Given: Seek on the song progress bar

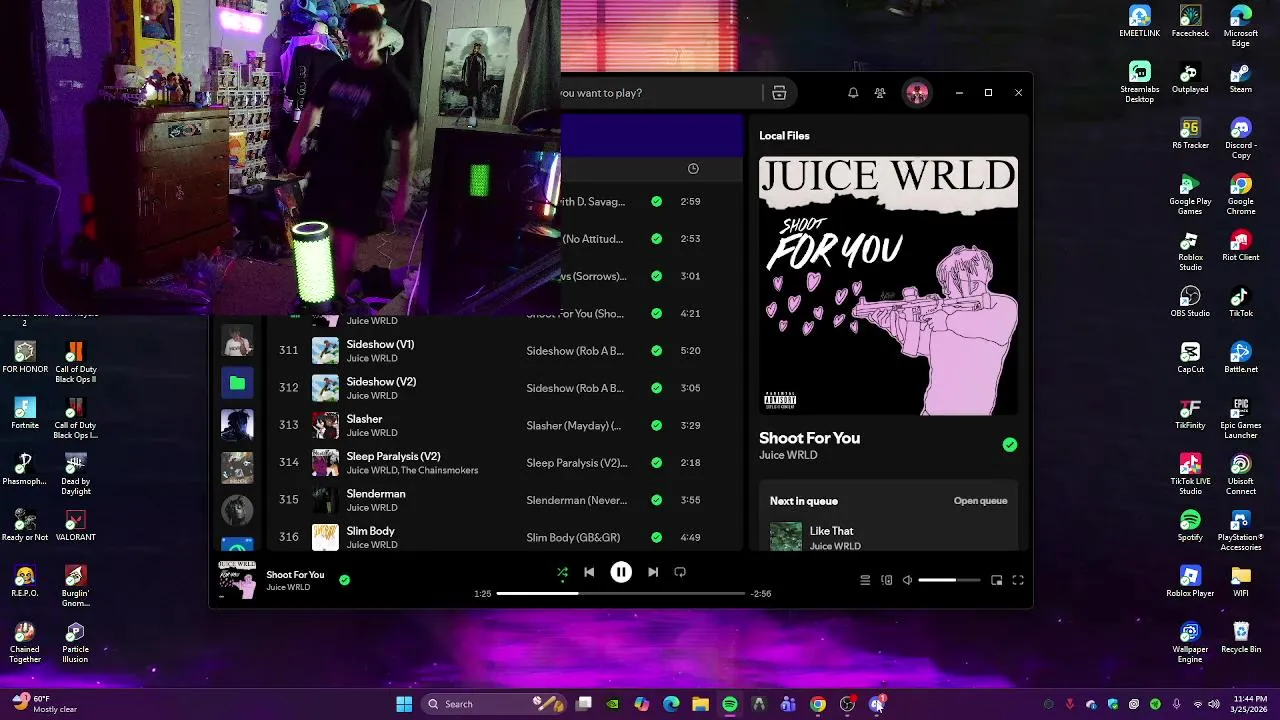Looking at the screenshot, I should 621,593.
